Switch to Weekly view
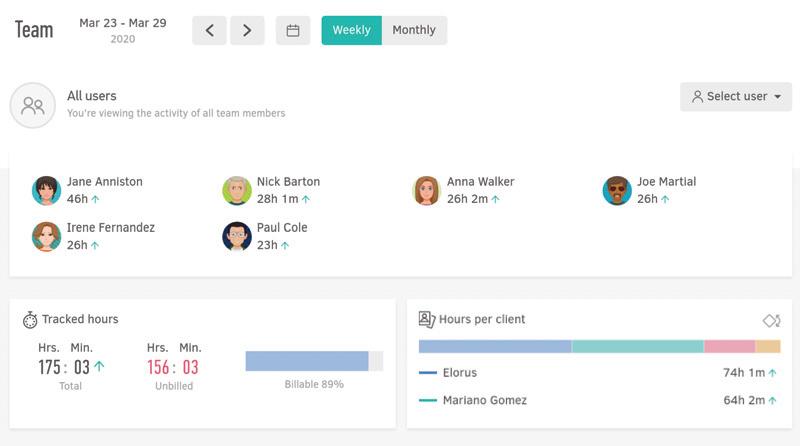Image resolution: width=800 pixels, height=446 pixels. (x=351, y=30)
